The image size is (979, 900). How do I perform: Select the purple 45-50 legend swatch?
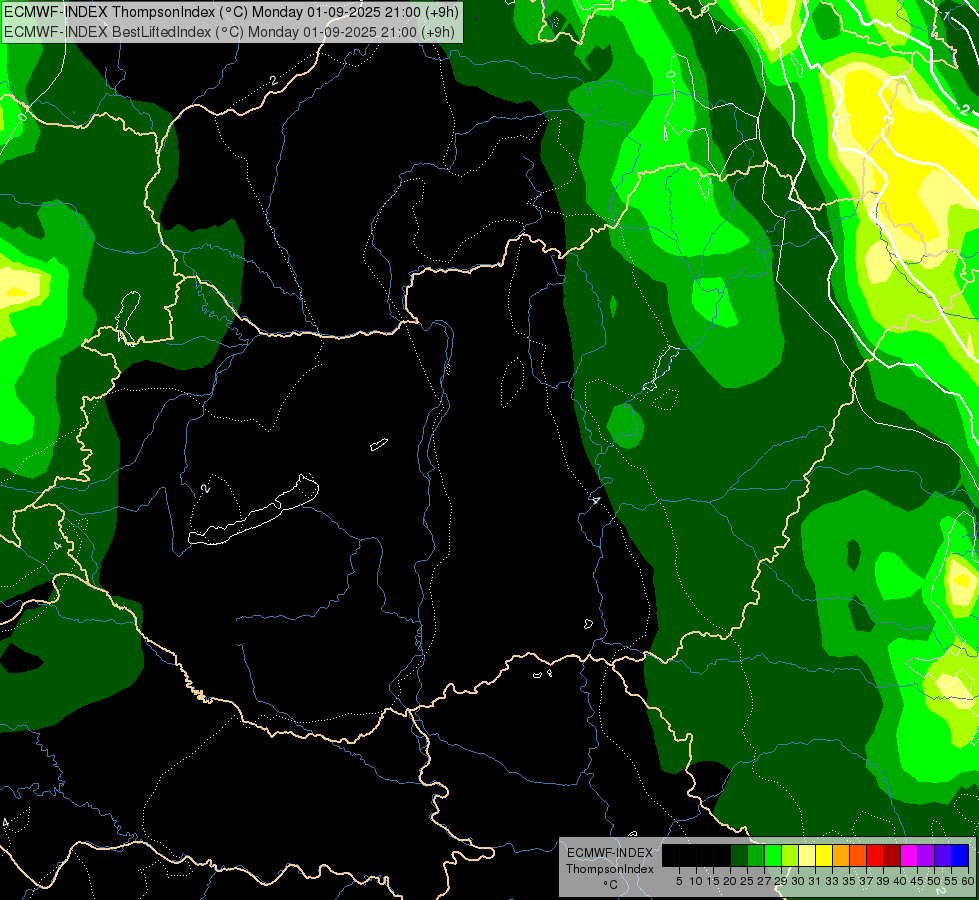926,855
